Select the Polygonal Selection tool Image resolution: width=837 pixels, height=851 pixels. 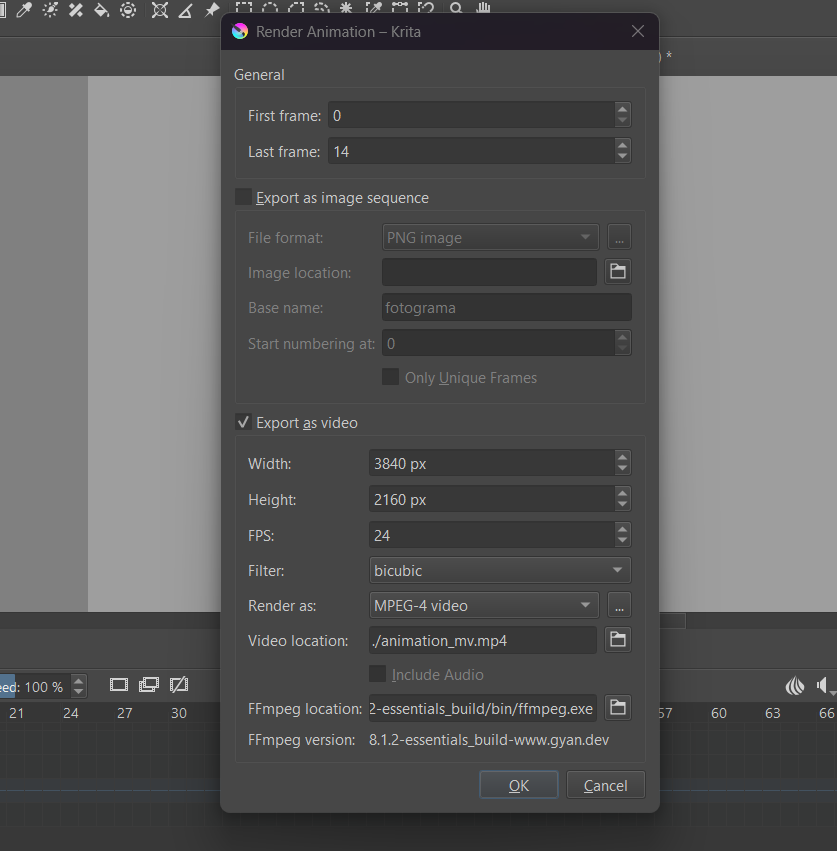(296, 8)
